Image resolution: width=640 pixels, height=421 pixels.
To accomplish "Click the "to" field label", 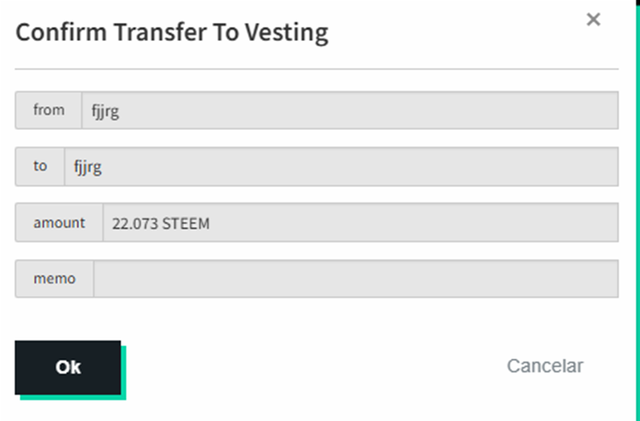I will (x=40, y=166).
